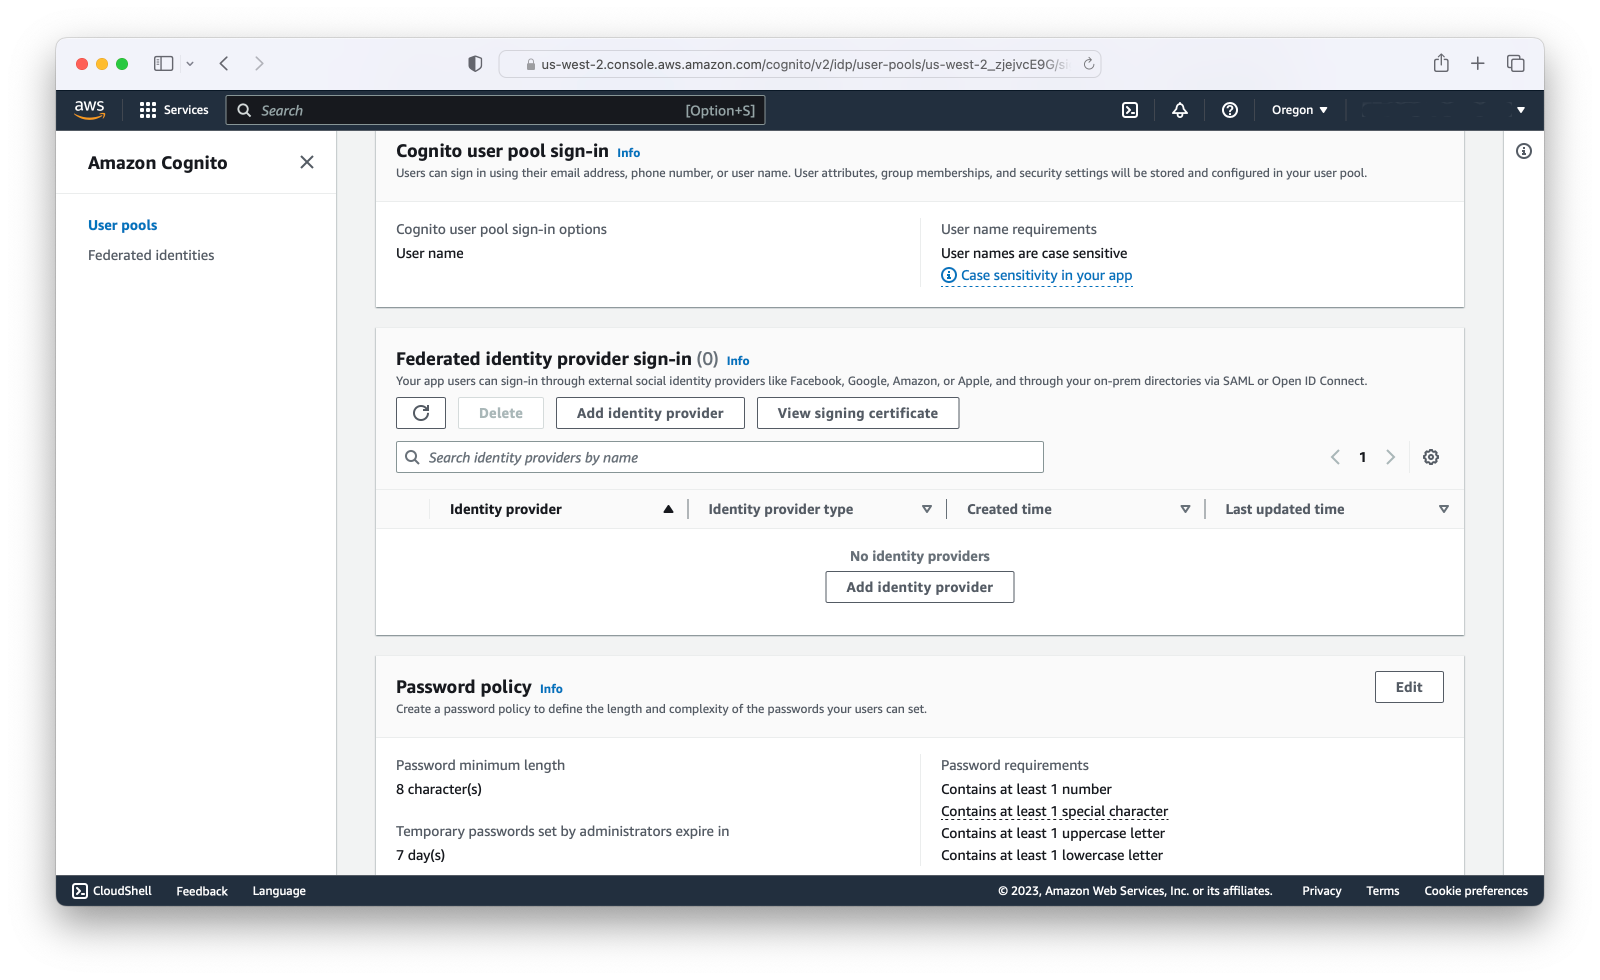Screen dimensions: 1600x980
Task: Focus the AWS console search field
Action: (x=496, y=110)
